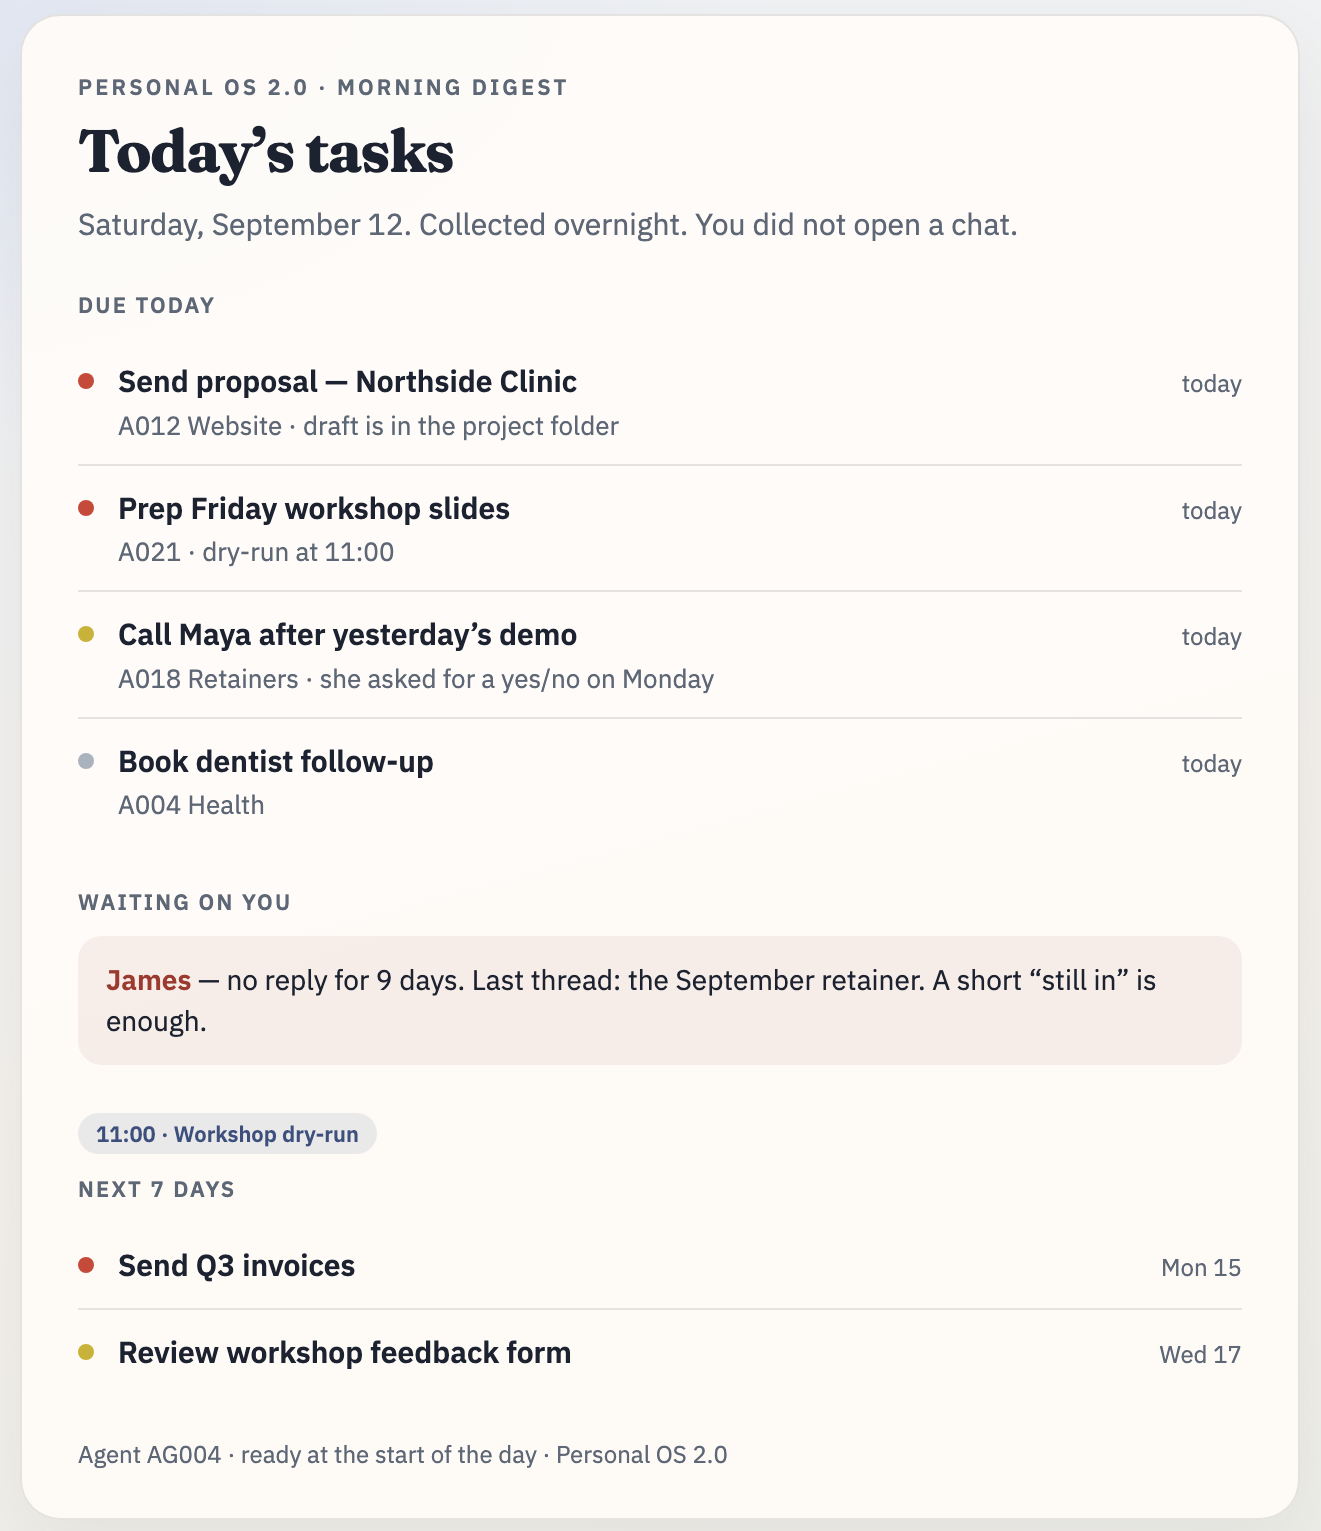Click the today label for Send proposal

point(1211,384)
